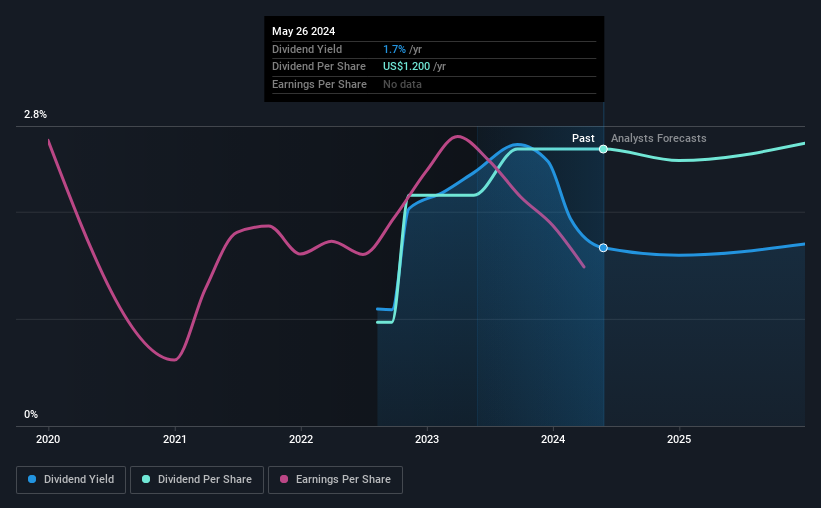Toggle the Earnings Per Share legend button

pyautogui.click(x=336, y=480)
